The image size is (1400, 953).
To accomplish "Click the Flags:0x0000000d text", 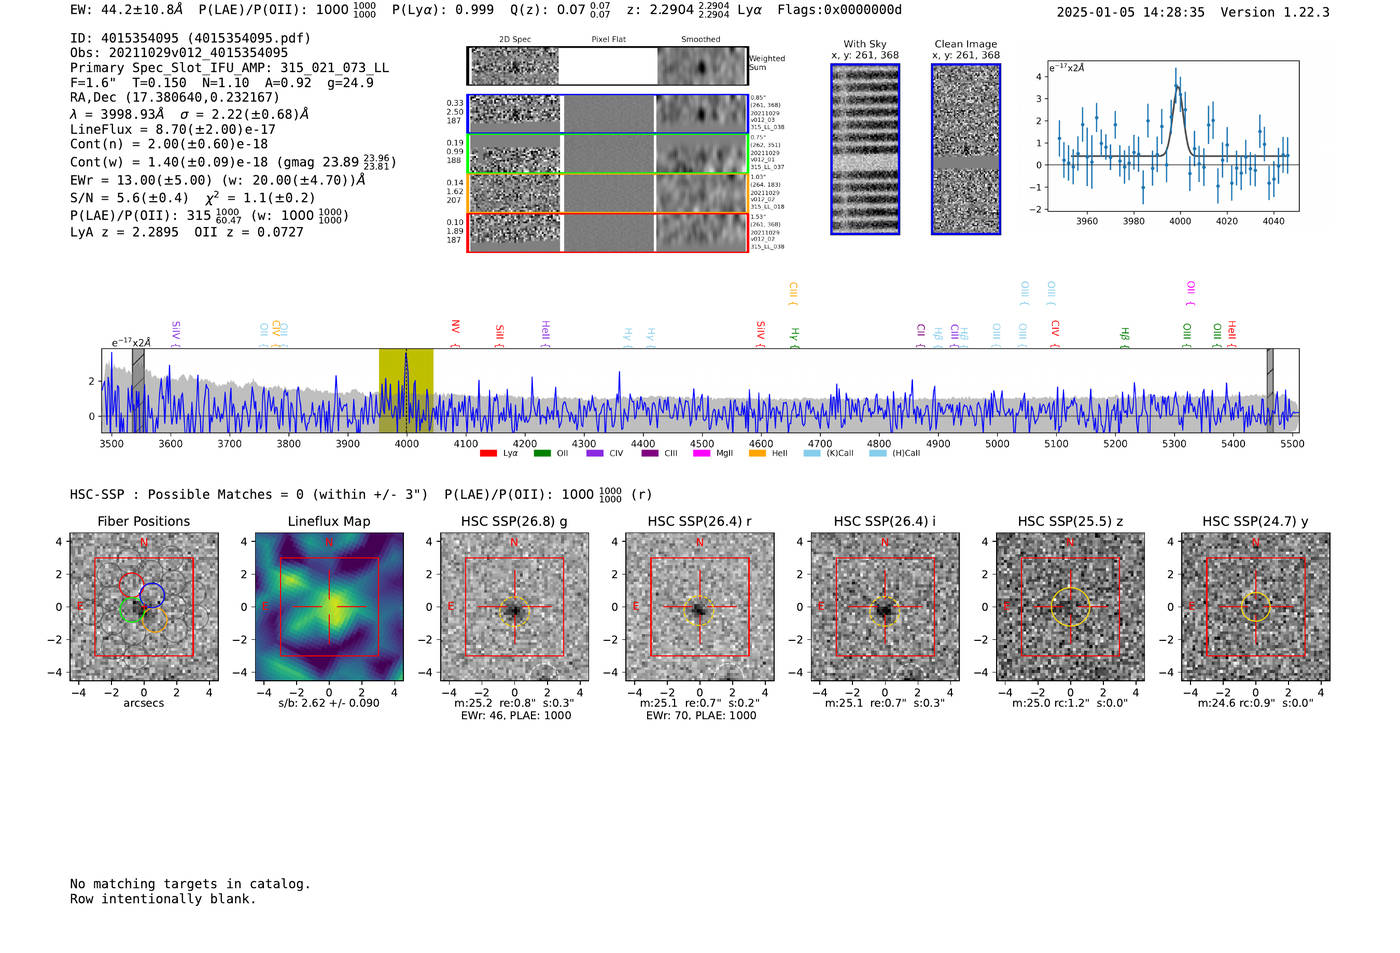I will (839, 10).
